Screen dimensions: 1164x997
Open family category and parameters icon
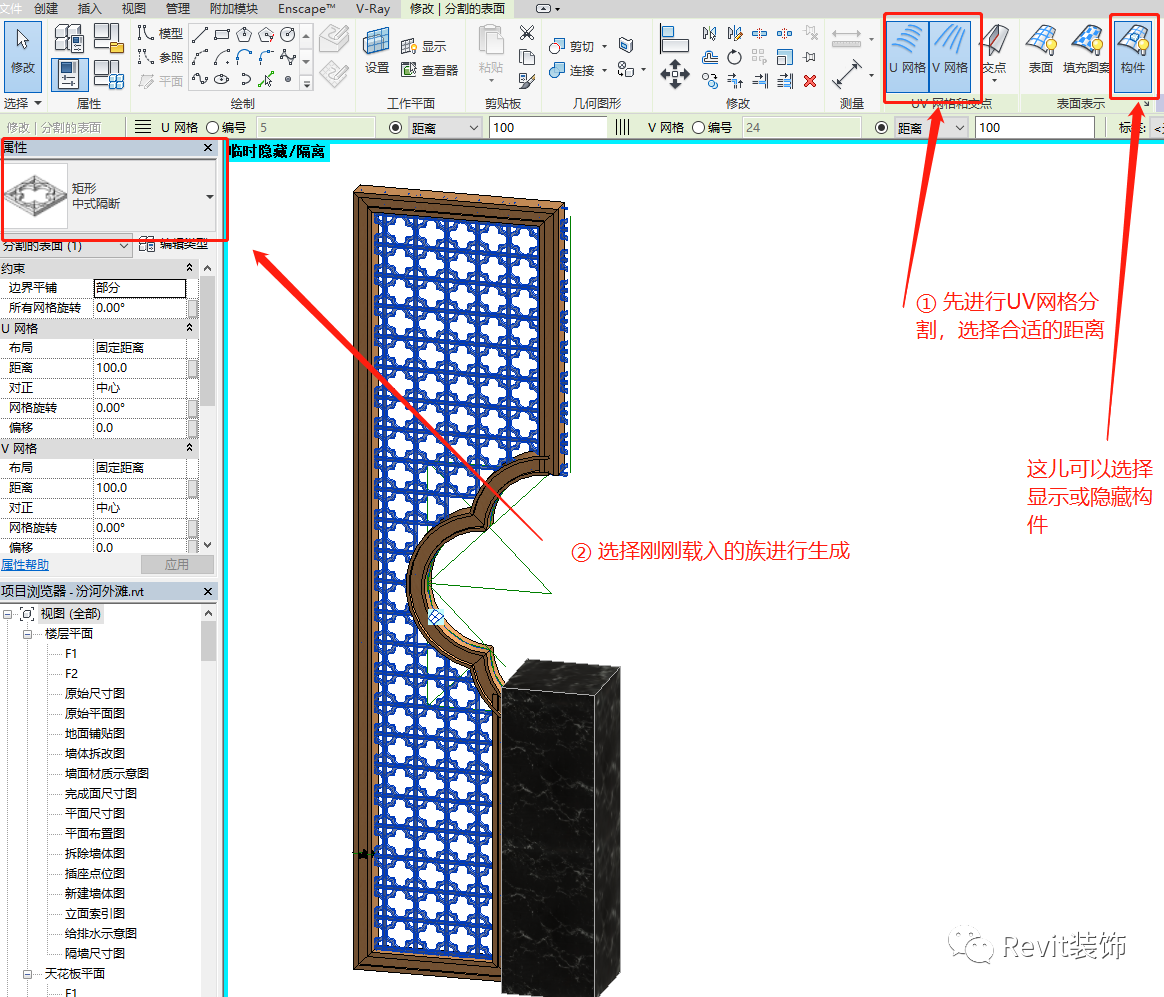(108, 37)
